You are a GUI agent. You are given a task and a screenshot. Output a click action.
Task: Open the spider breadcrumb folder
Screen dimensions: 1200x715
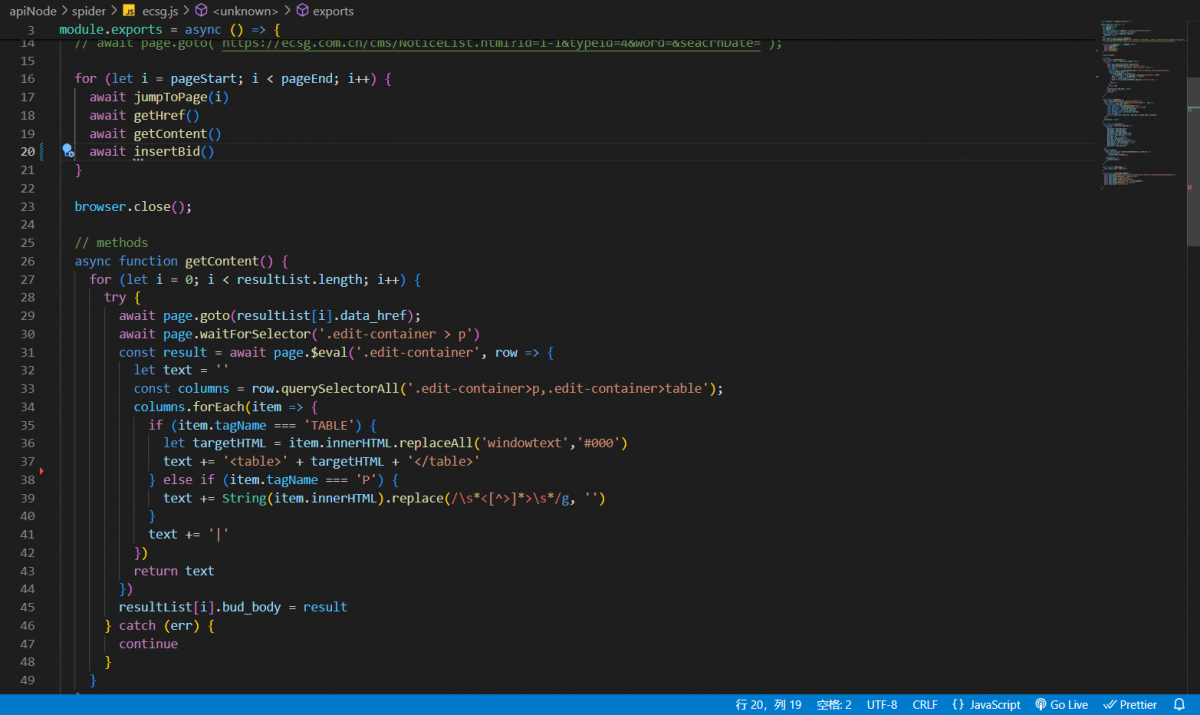pos(89,11)
